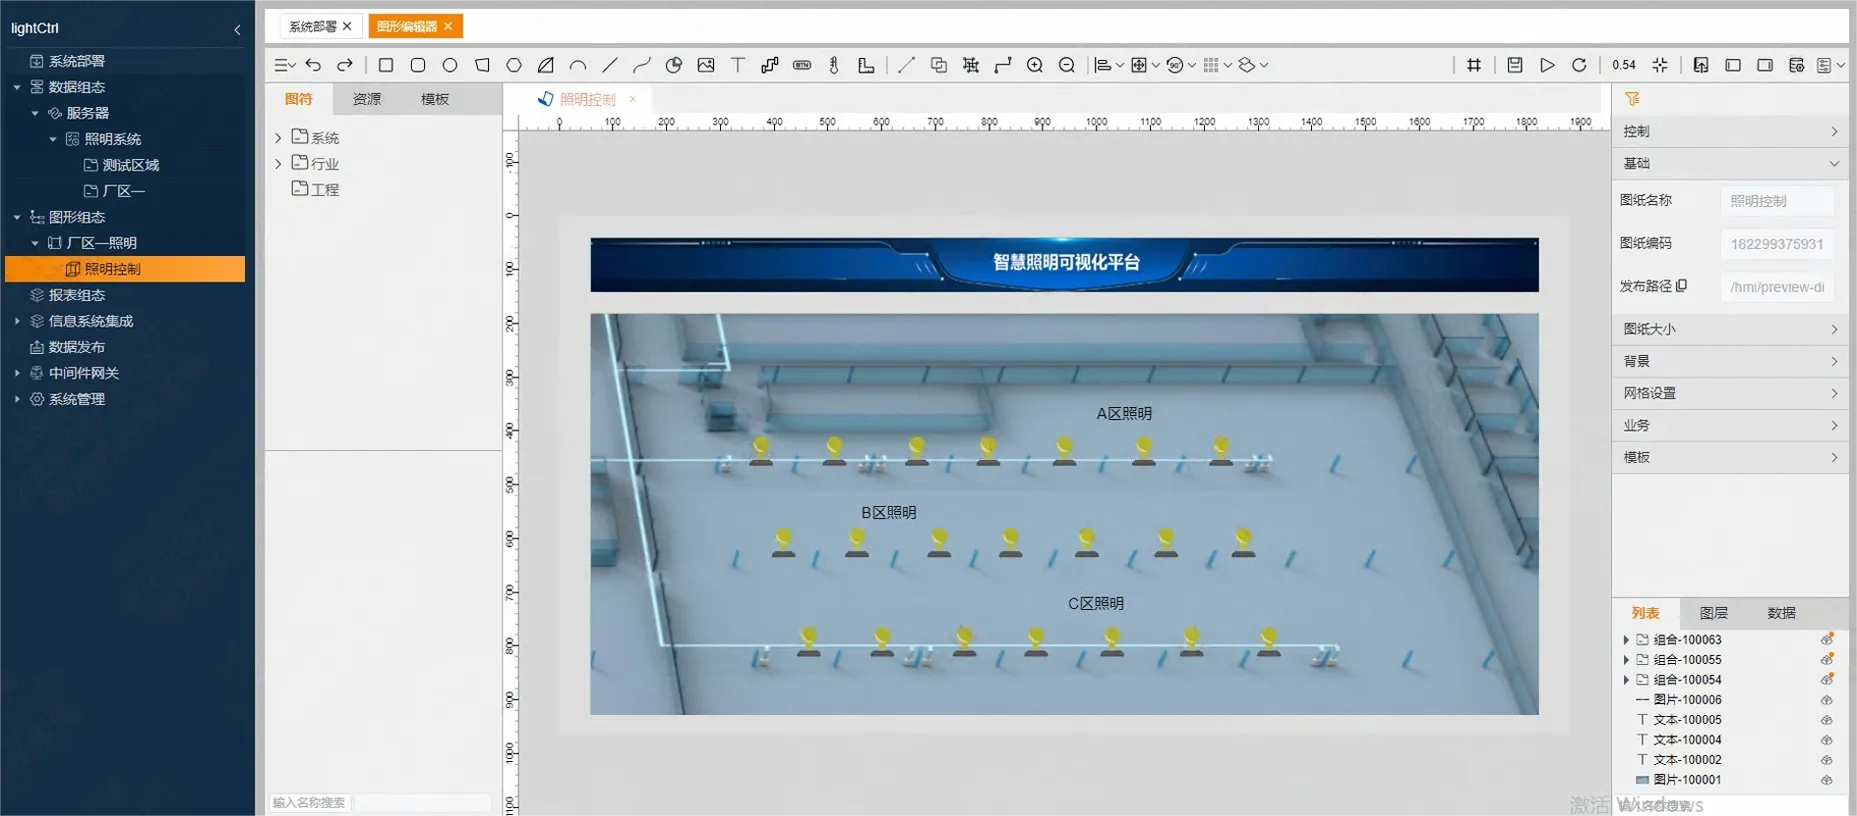Open the alignment dropdown in the toolbar
The height and width of the screenshot is (816, 1857).
[1108, 65]
